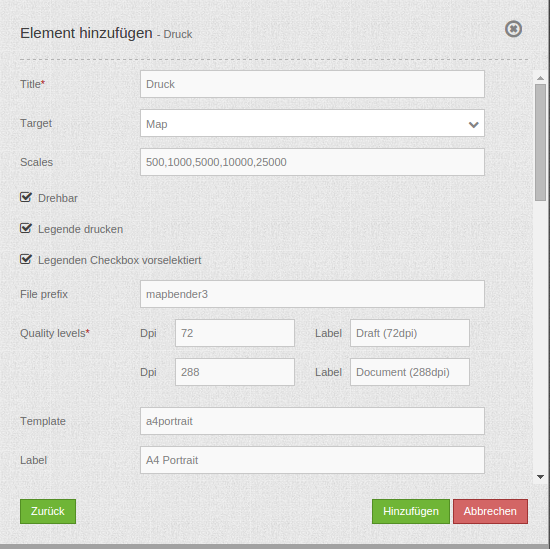Click the Target dropdown chevron arrow
Image resolution: width=550 pixels, height=549 pixels.
(x=474, y=125)
